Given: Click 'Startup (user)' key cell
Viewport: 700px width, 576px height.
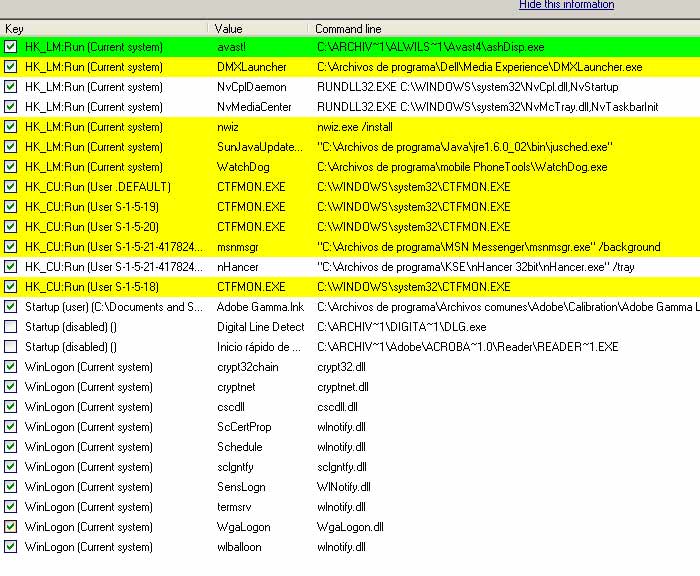Looking at the screenshot, I should coord(114,307).
